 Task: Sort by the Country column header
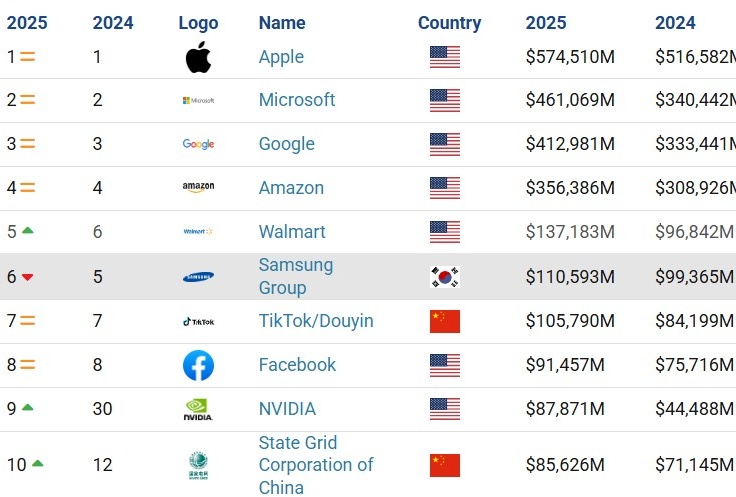tap(449, 23)
